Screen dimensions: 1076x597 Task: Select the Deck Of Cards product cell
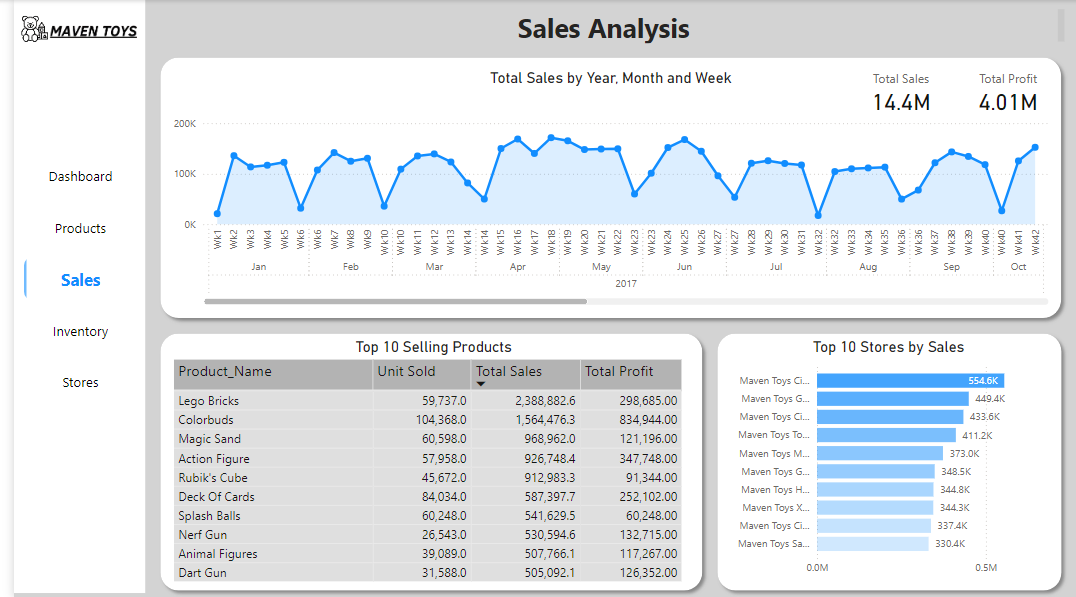click(x=216, y=497)
